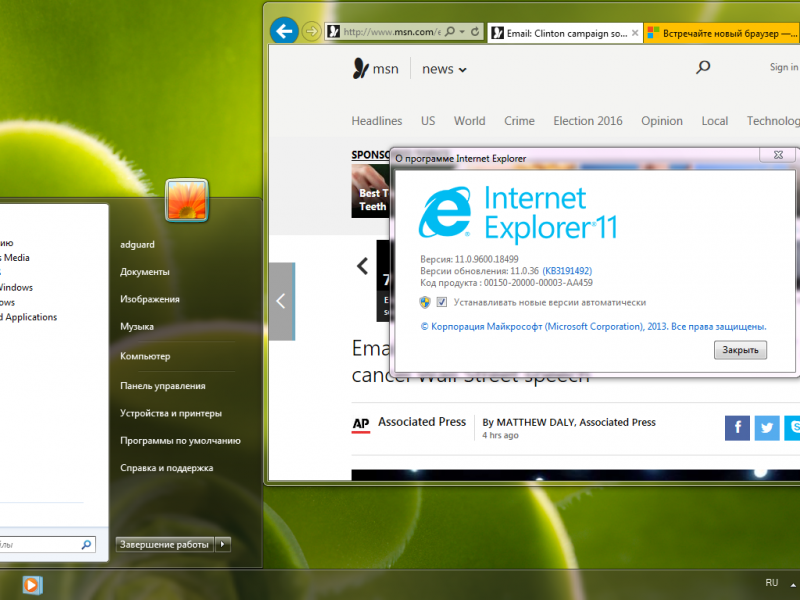Click the Microsoft Corporation copyright link

tap(593, 327)
